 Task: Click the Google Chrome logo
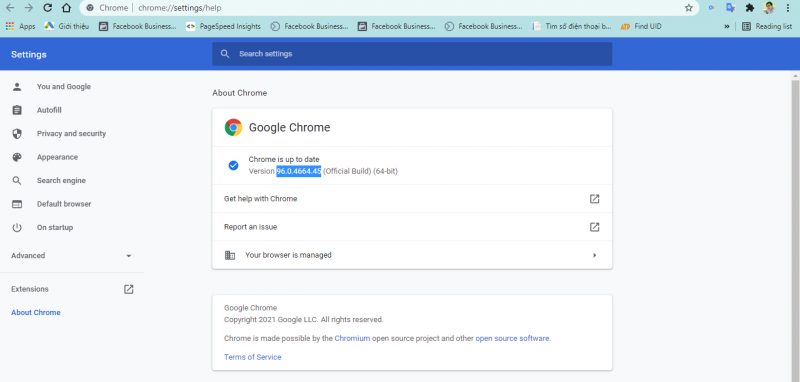[233, 128]
